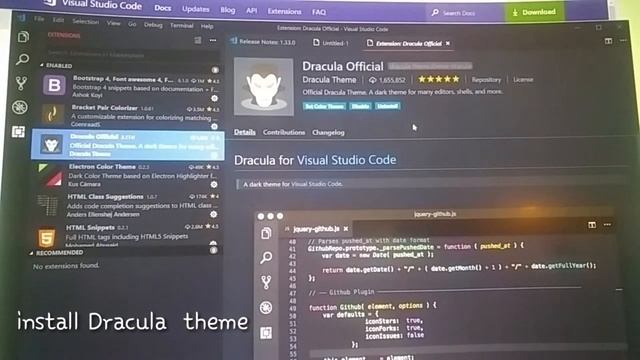The height and width of the screenshot is (360, 640).
Task: Open Source Control view in activity bar
Action: (21, 83)
